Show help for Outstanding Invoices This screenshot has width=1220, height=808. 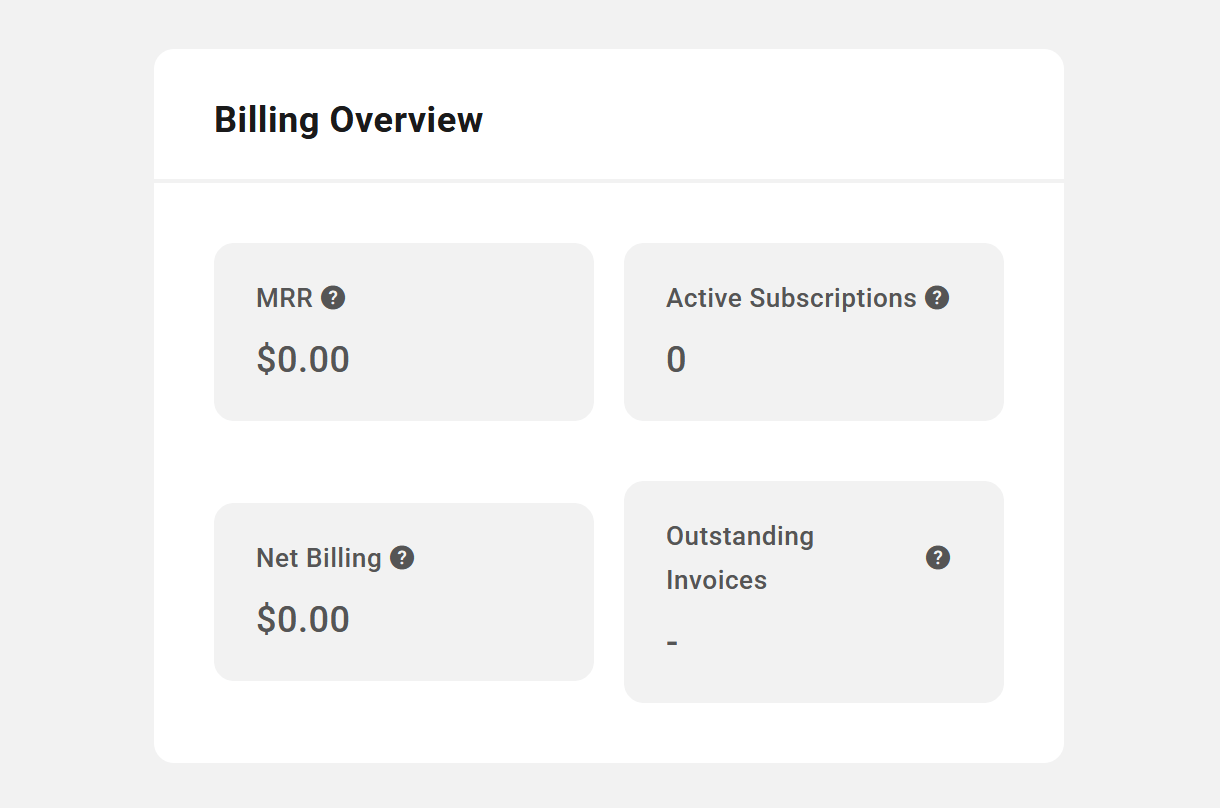pos(938,558)
